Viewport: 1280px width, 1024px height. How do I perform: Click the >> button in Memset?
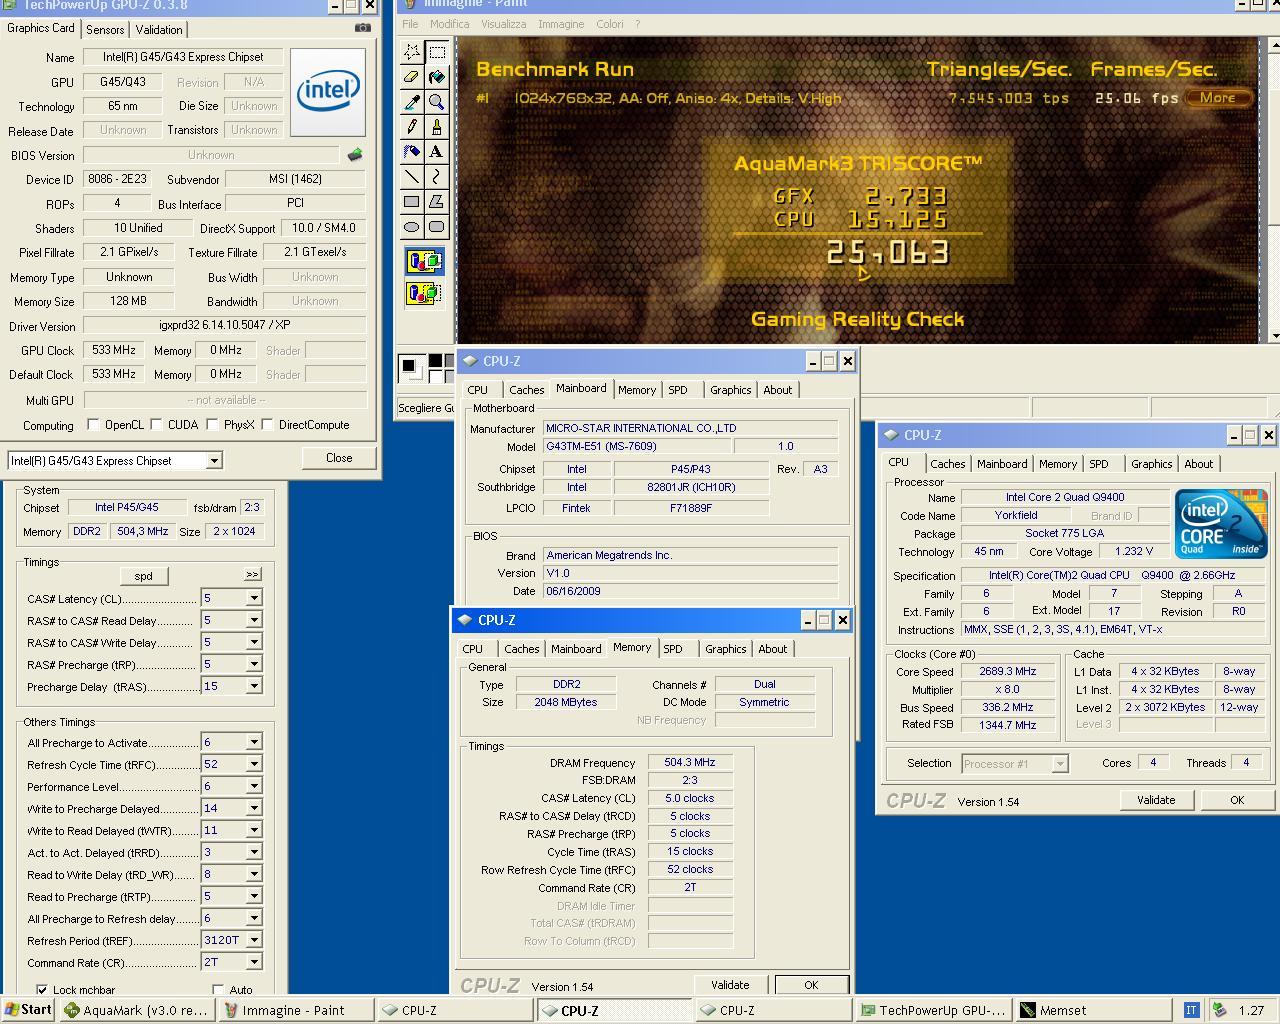pos(252,575)
